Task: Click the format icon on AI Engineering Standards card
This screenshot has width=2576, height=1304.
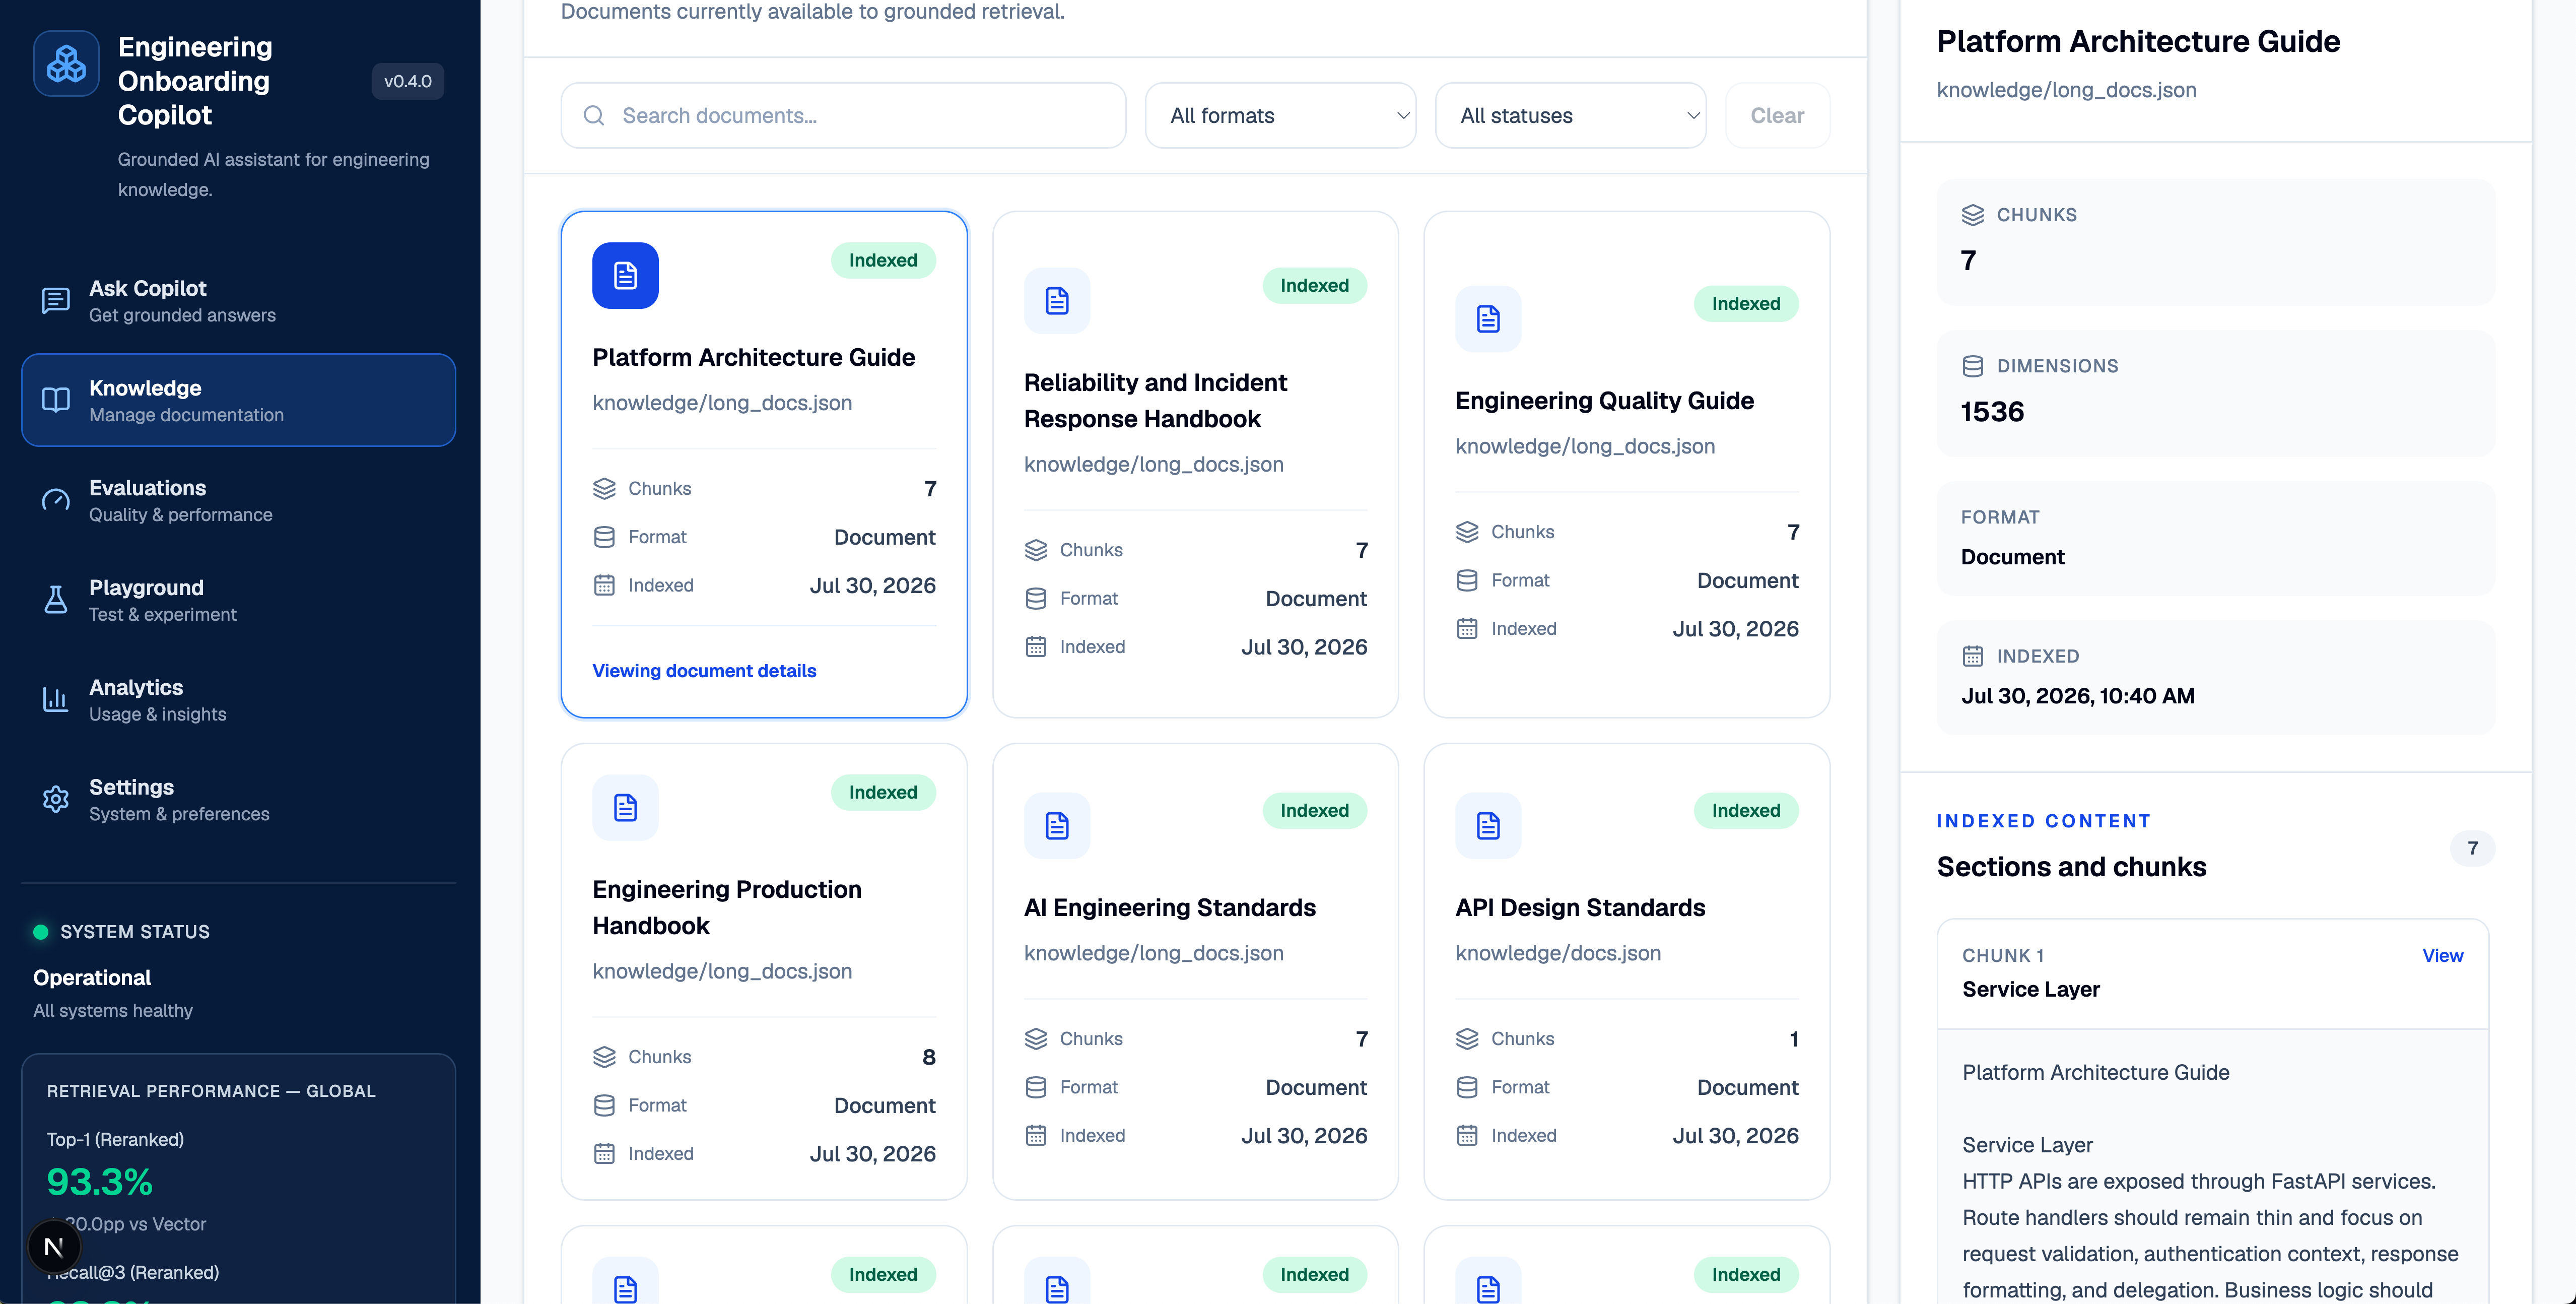Action: (1036, 1087)
